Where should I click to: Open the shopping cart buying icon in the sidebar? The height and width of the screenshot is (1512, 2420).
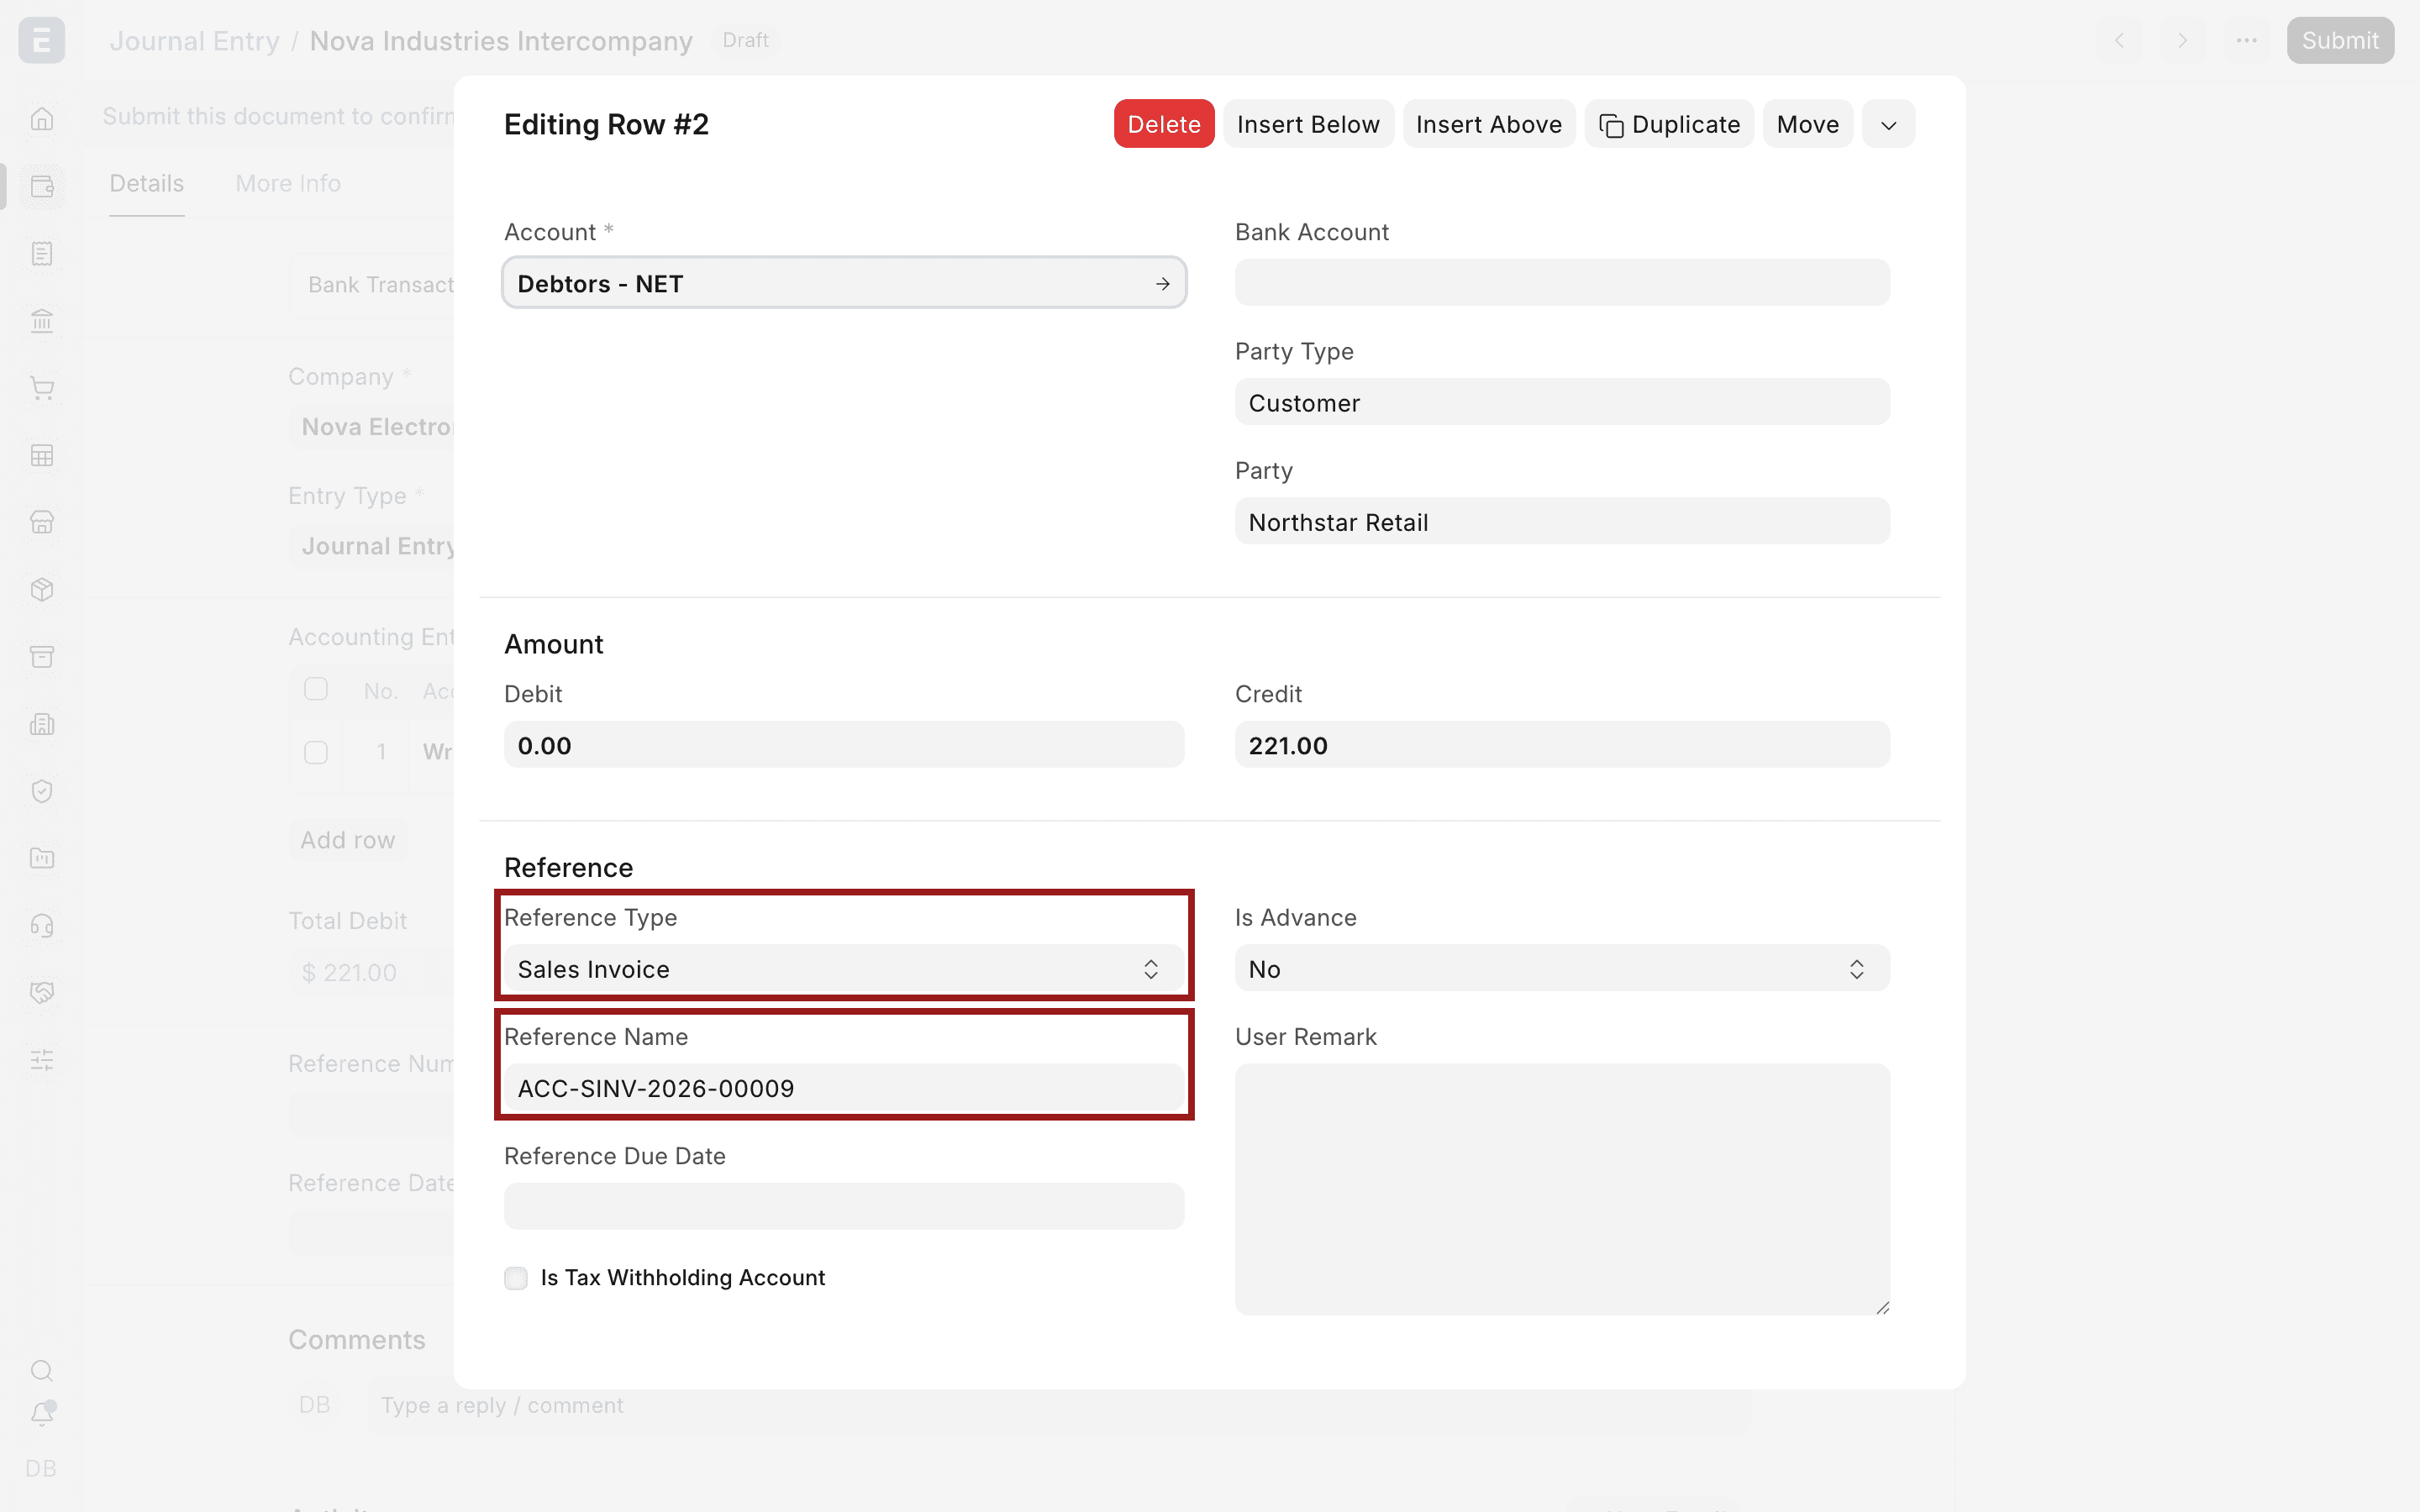[x=42, y=388]
